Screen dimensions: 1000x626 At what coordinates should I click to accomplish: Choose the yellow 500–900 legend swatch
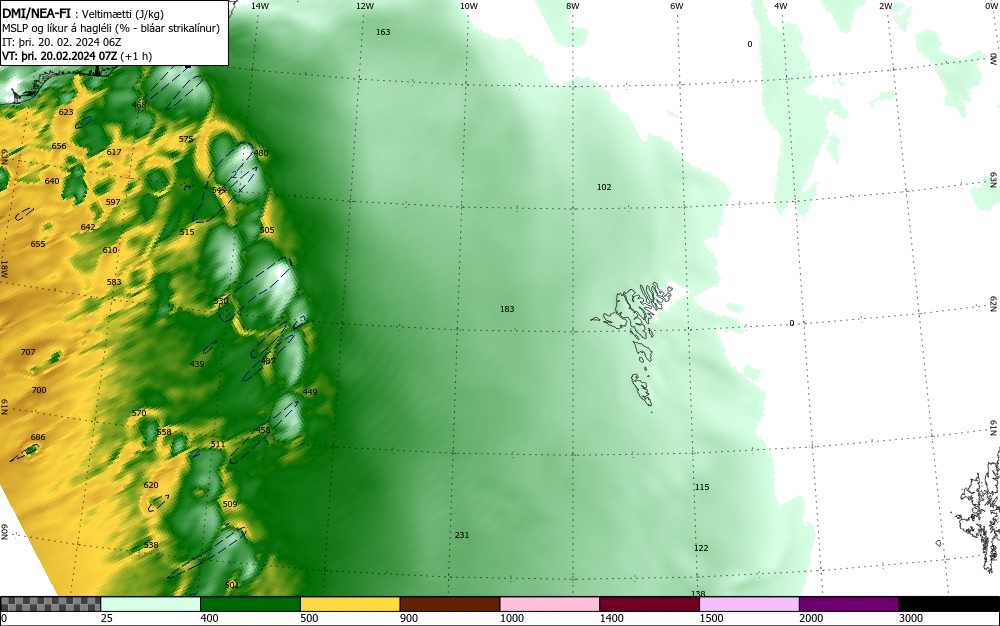350,604
